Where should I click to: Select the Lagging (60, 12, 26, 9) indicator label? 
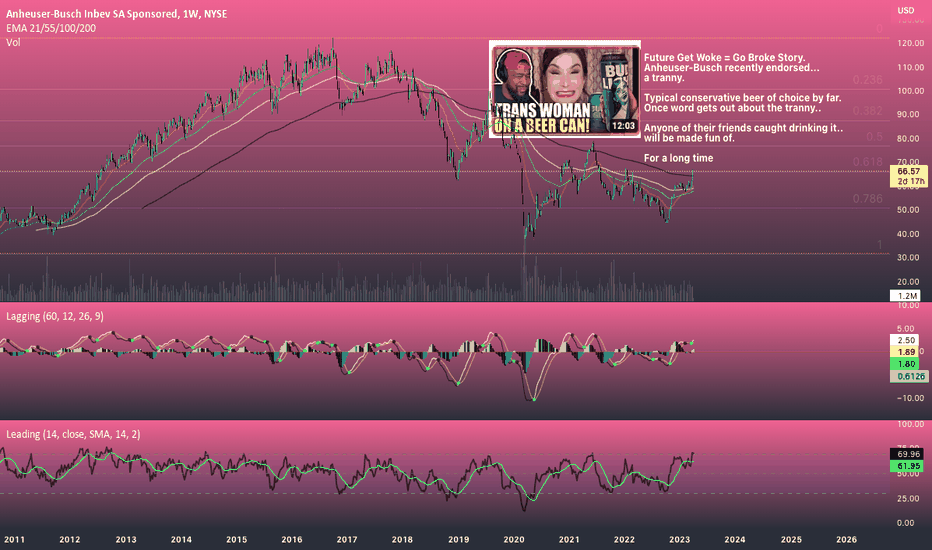(x=55, y=316)
